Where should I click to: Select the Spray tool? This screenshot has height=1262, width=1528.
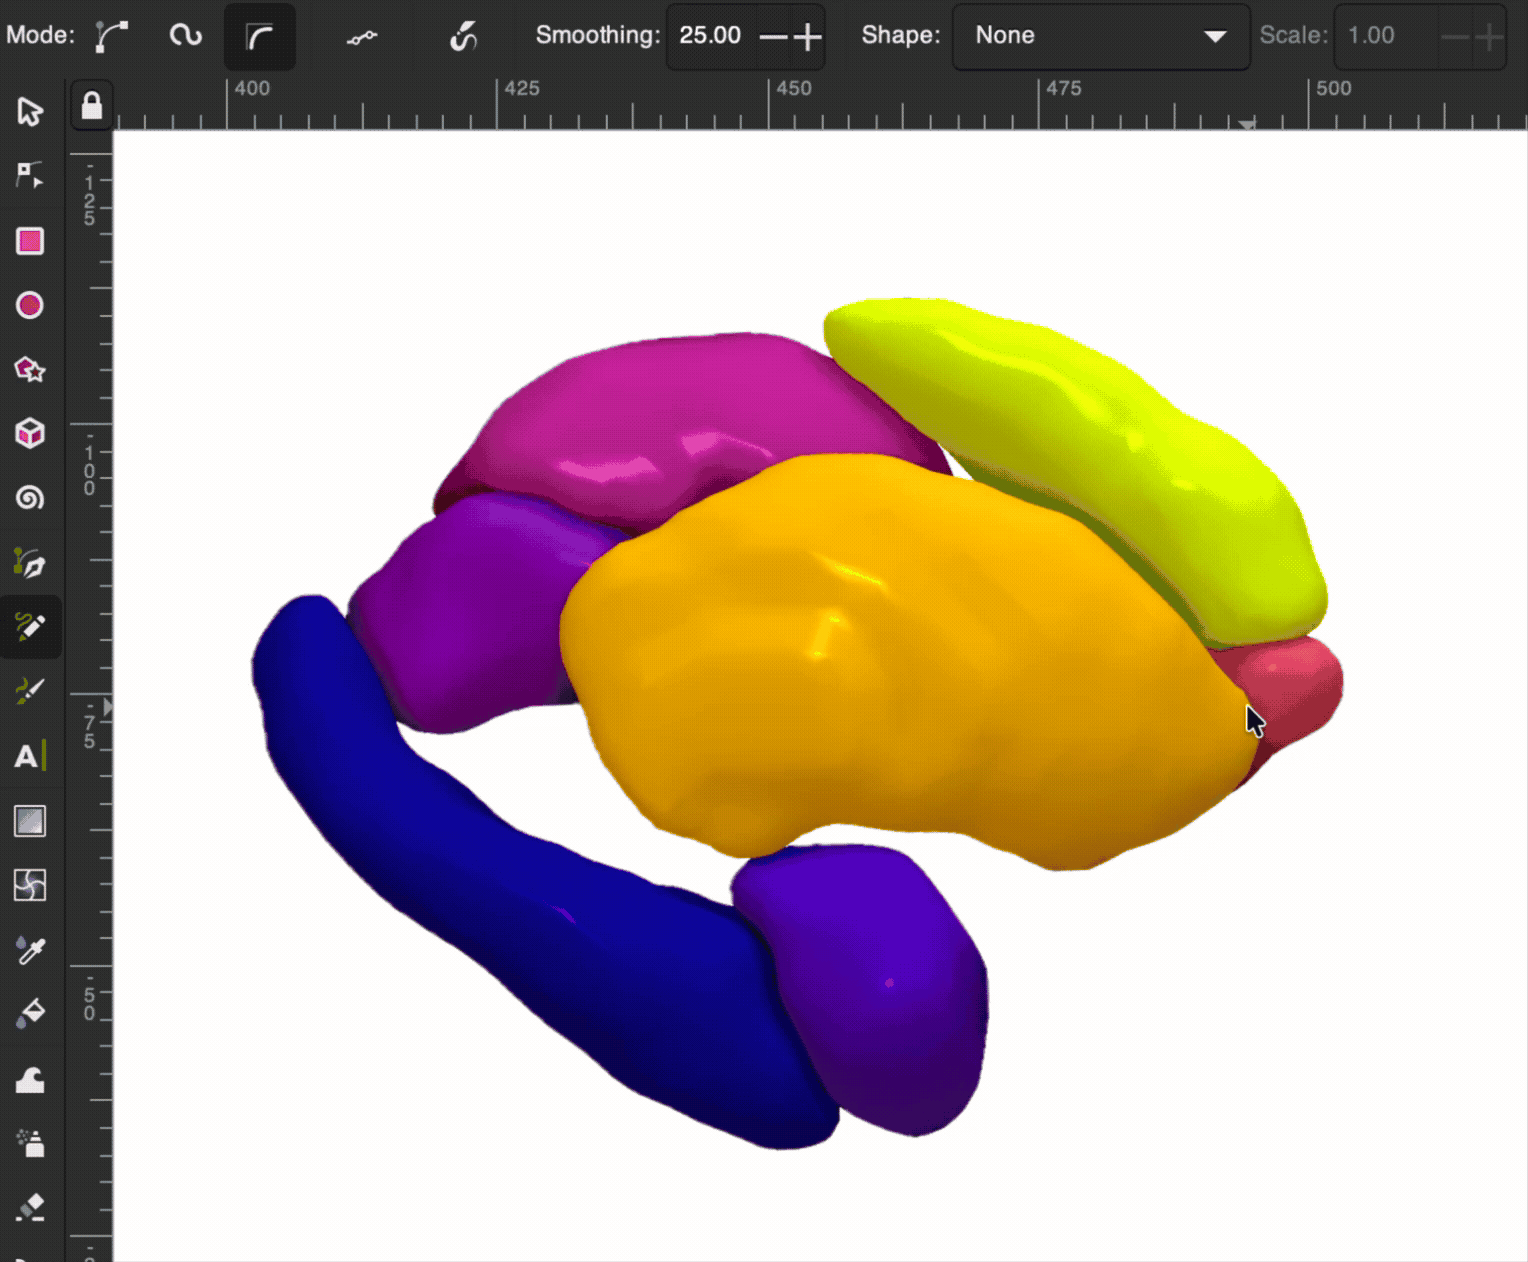[x=30, y=1143]
